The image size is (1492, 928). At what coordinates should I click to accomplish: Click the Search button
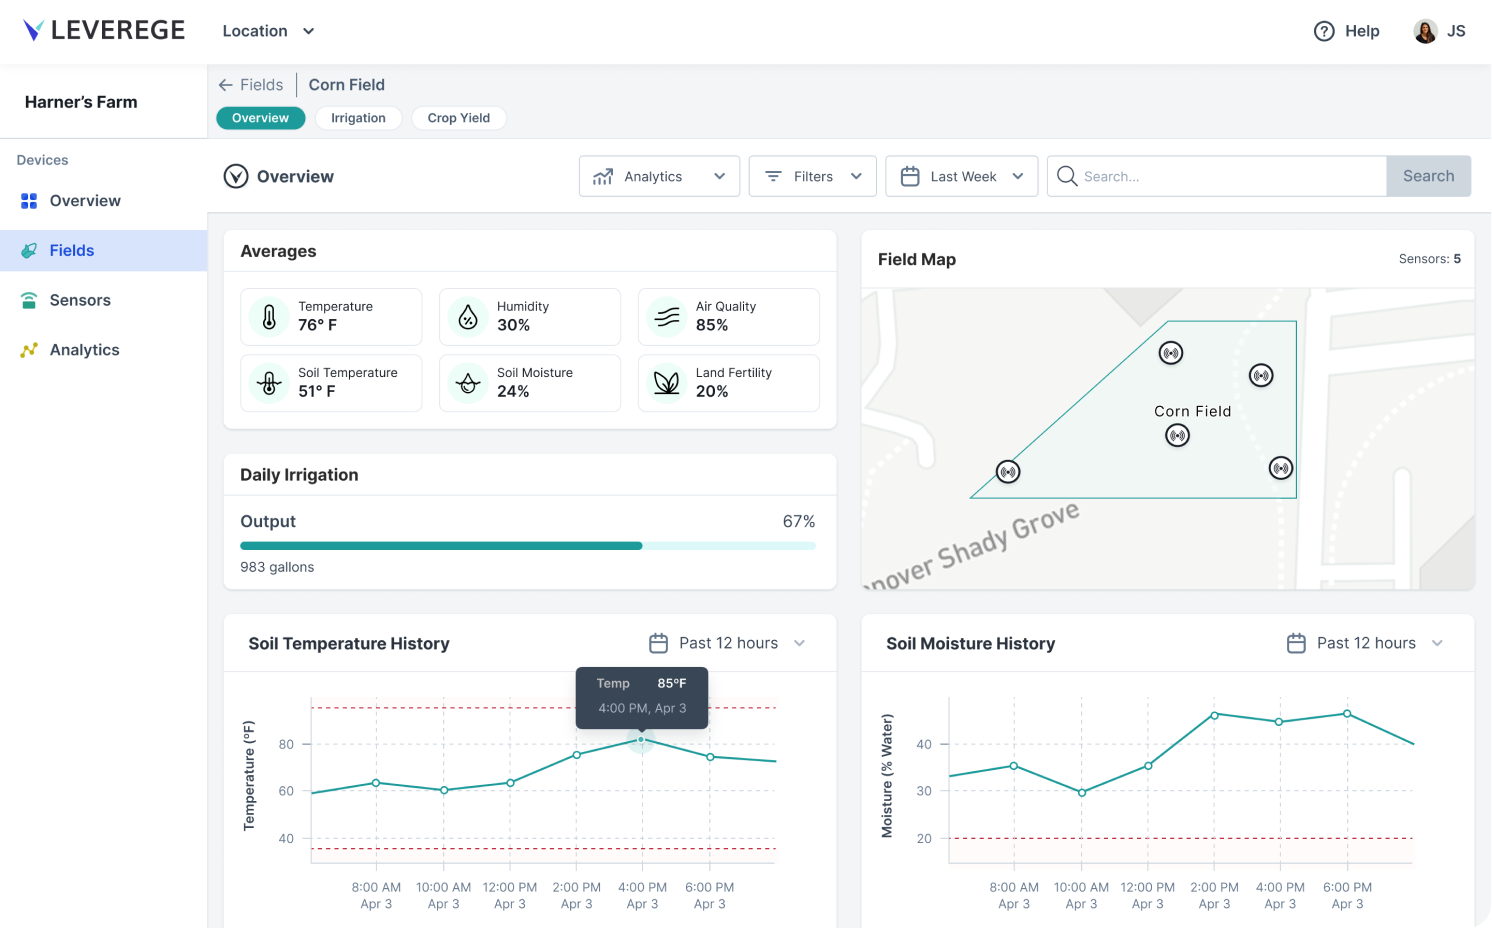tap(1428, 176)
